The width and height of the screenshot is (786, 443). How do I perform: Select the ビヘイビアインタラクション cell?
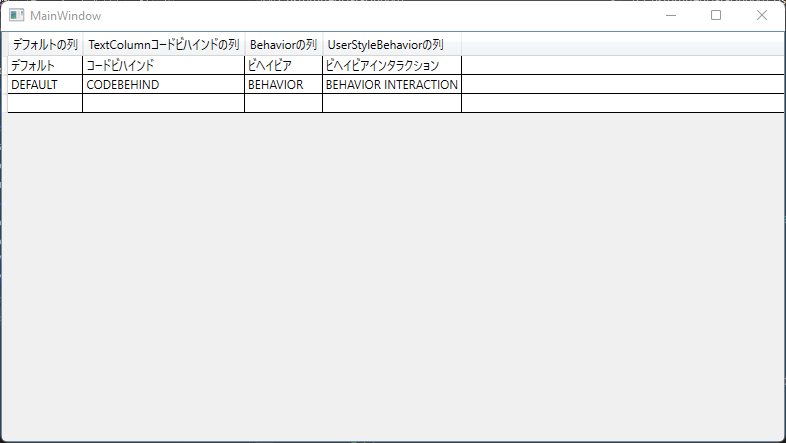coord(392,66)
